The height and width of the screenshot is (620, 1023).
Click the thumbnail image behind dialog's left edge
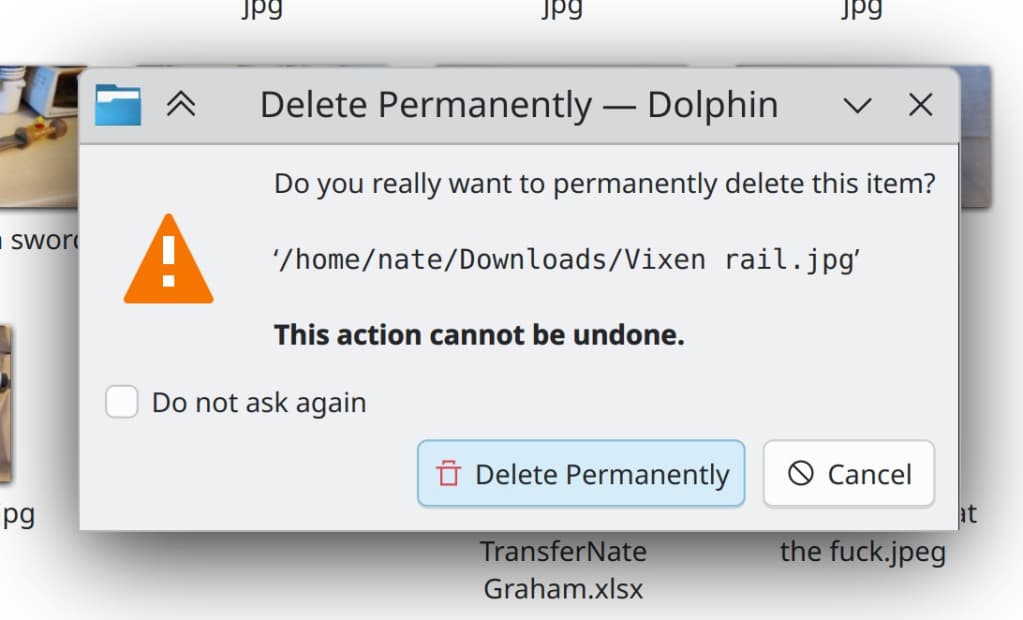39,136
